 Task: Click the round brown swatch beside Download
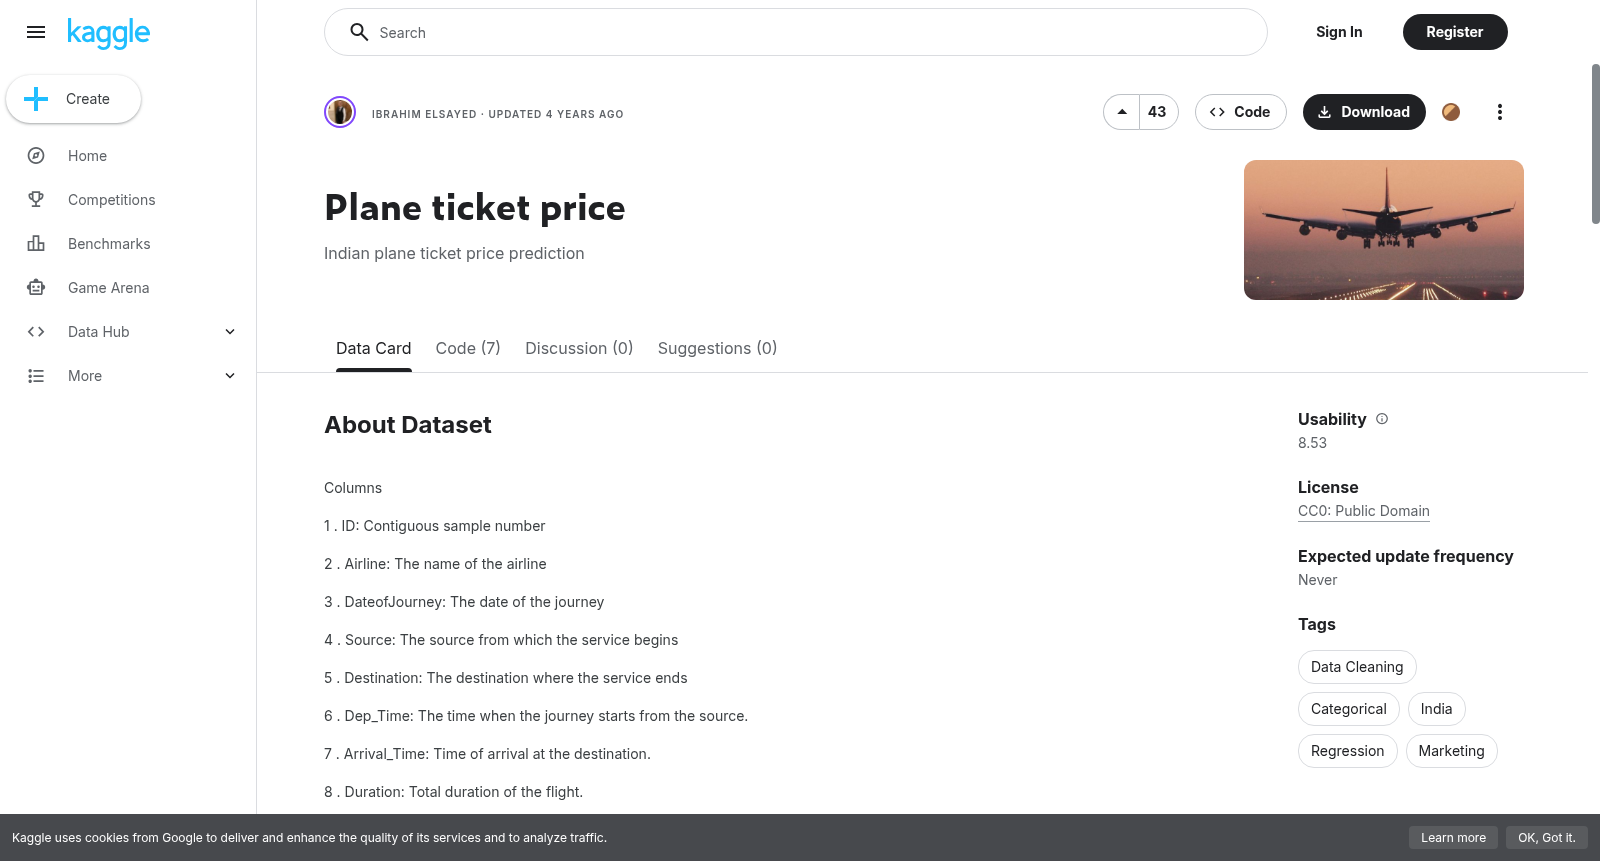[1451, 112]
